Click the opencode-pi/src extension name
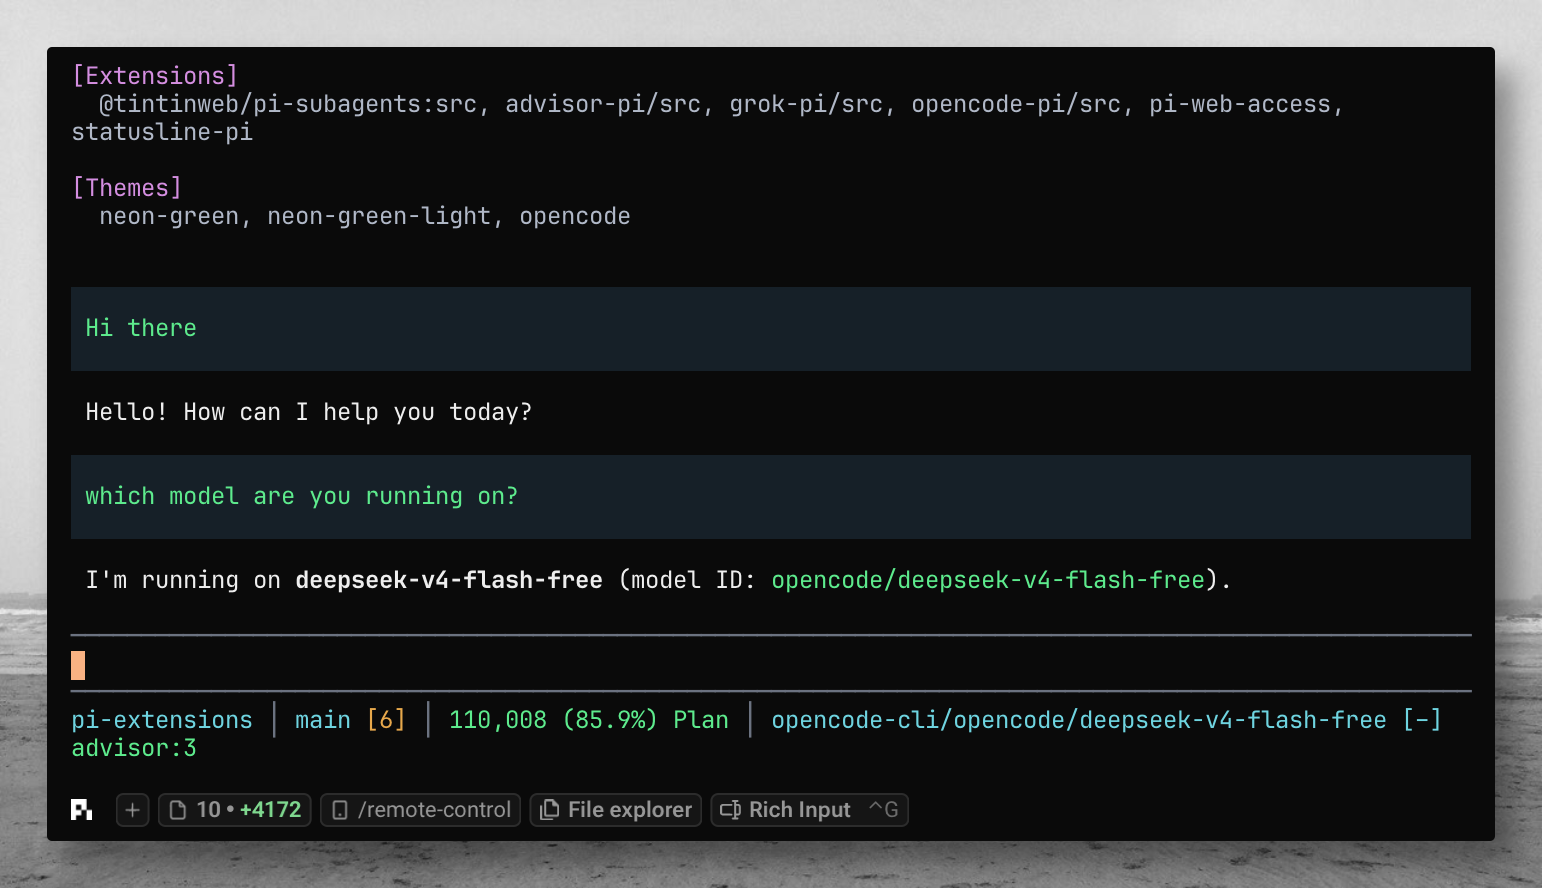The height and width of the screenshot is (888, 1542). [x=1016, y=104]
